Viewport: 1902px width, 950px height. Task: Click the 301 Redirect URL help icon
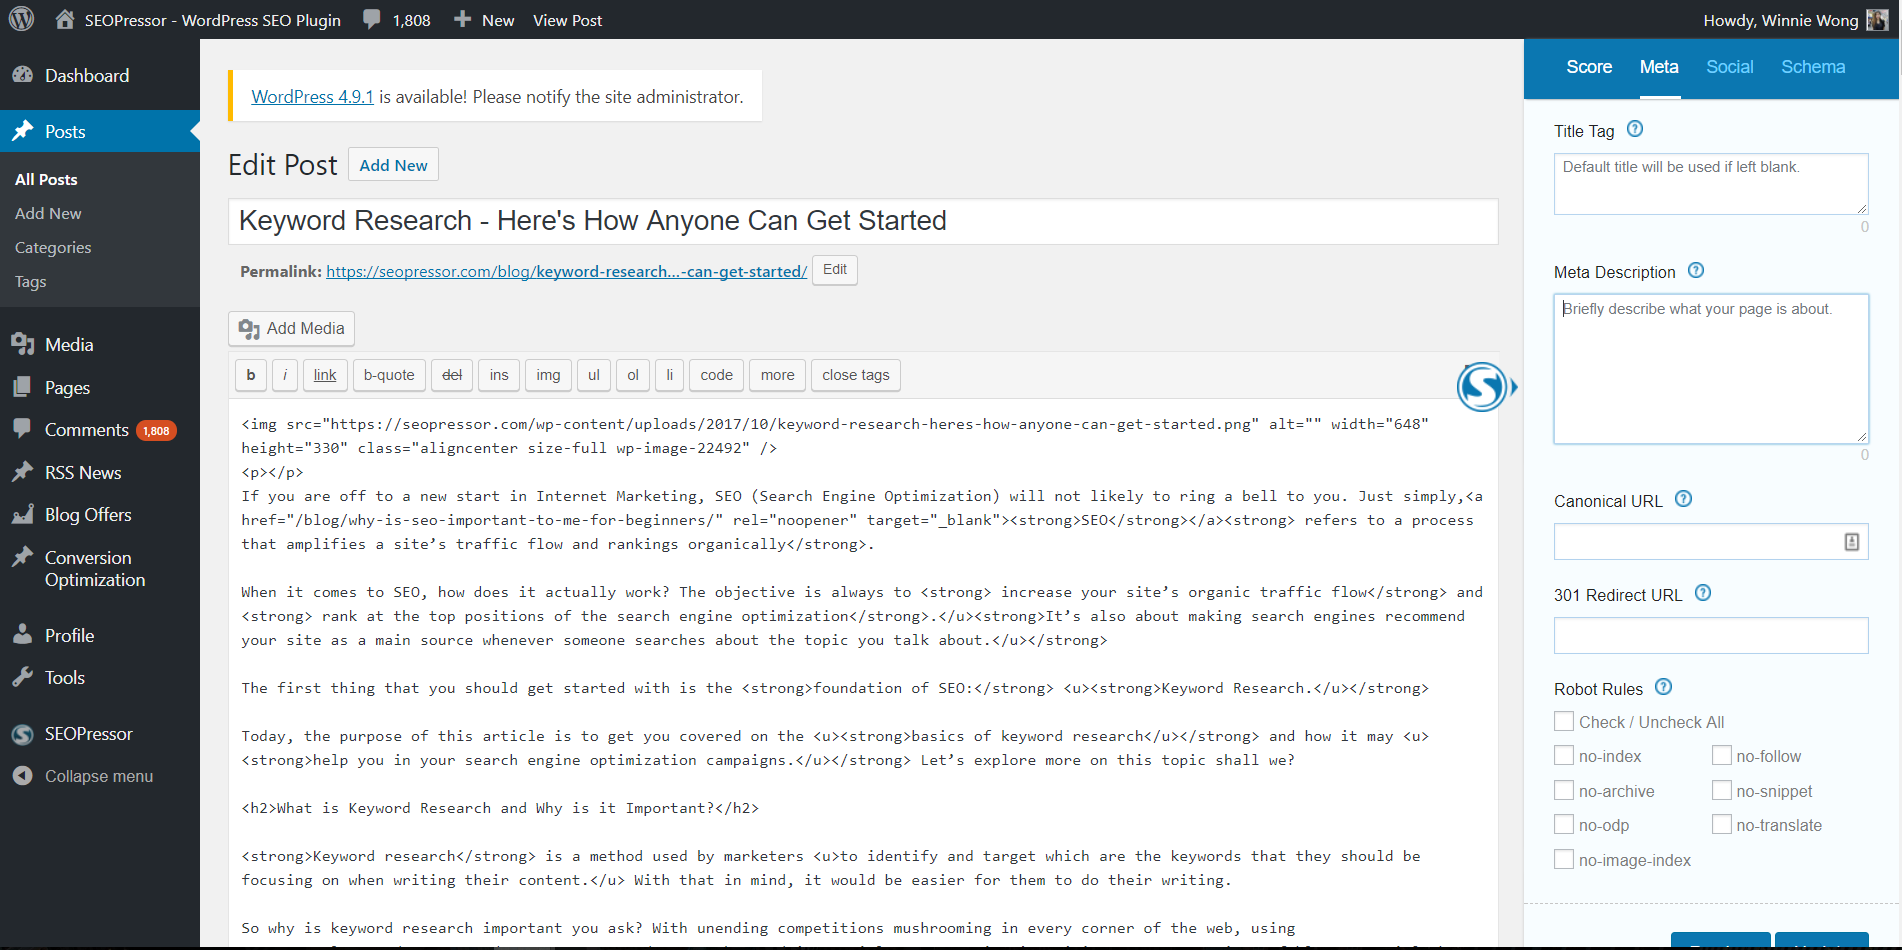tap(1704, 593)
